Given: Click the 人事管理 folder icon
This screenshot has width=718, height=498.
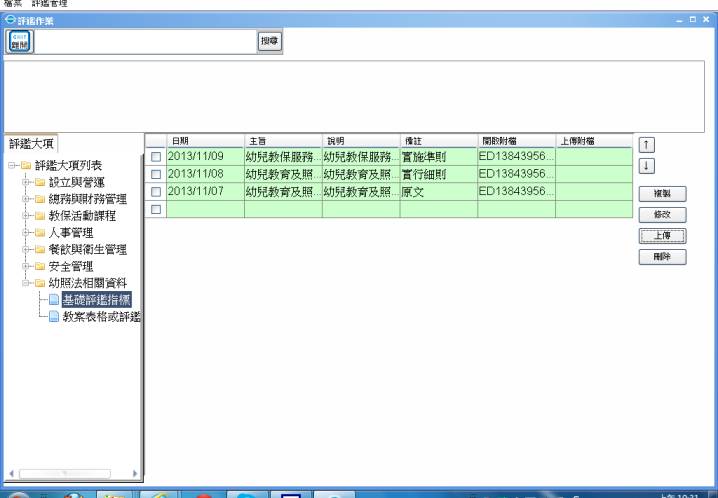Looking at the screenshot, I should click(39, 232).
